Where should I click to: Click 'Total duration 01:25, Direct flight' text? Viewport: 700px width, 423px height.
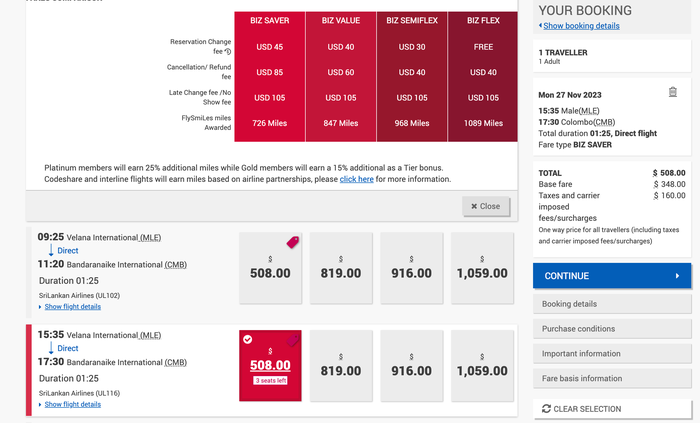[x=597, y=133]
